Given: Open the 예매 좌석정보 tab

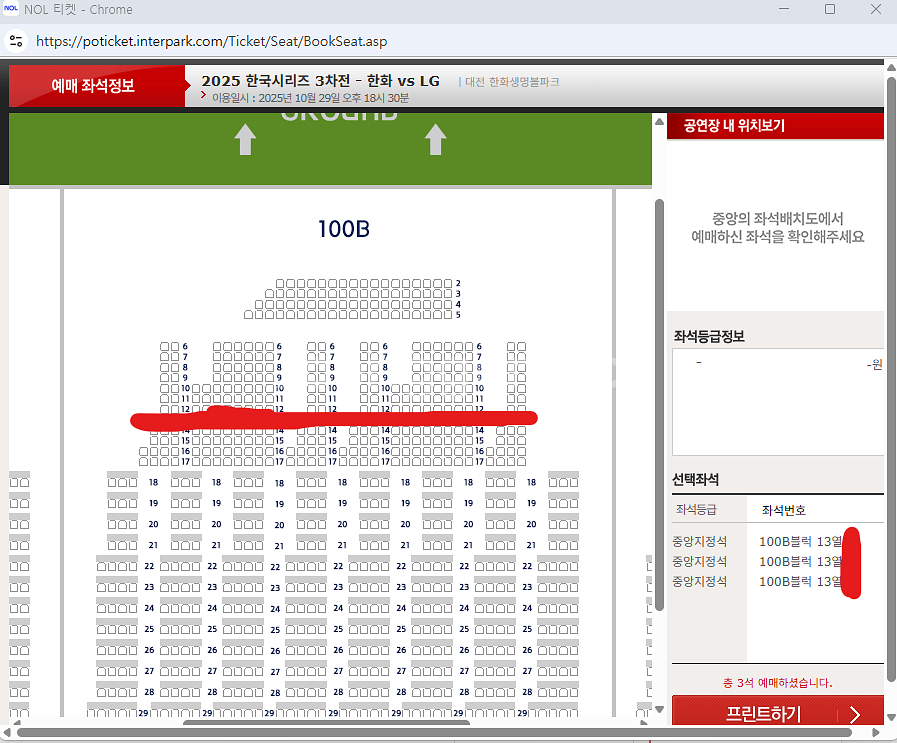Looking at the screenshot, I should tap(93, 86).
